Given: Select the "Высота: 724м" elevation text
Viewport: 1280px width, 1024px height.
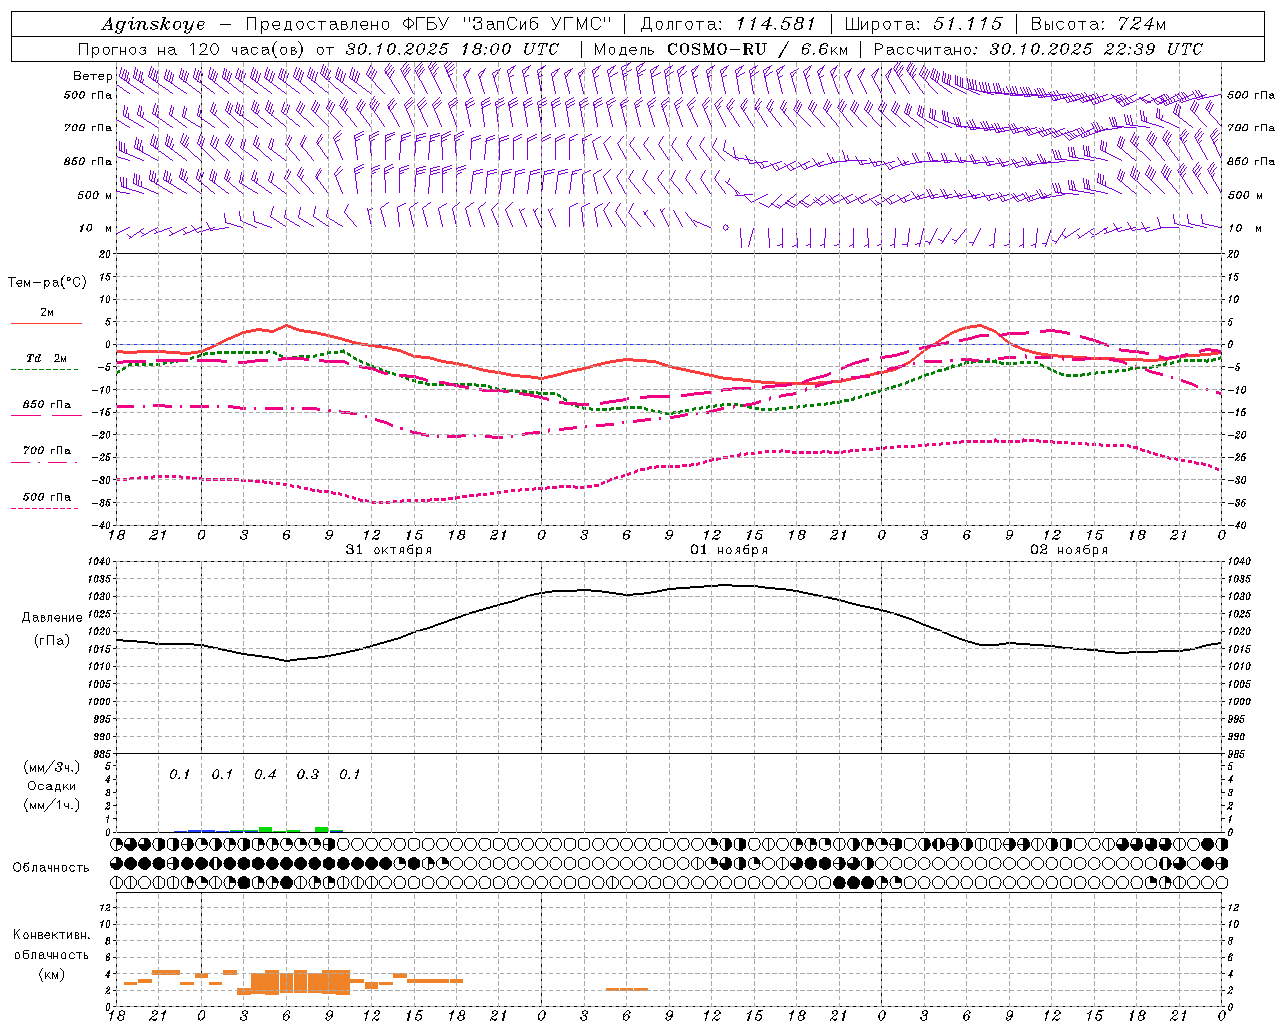Looking at the screenshot, I should pyautogui.click(x=1098, y=25).
